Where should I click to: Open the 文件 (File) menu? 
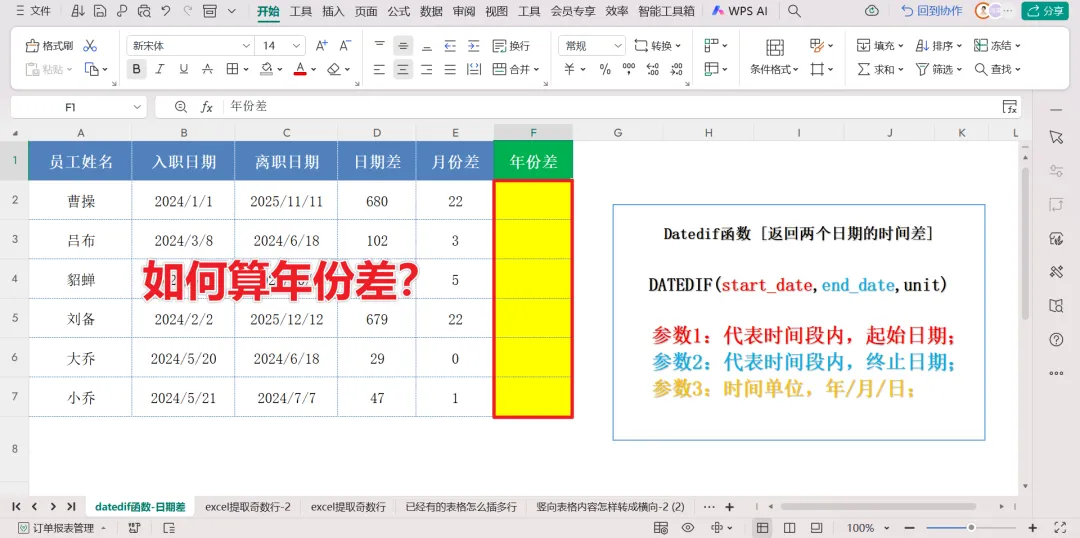pos(34,11)
